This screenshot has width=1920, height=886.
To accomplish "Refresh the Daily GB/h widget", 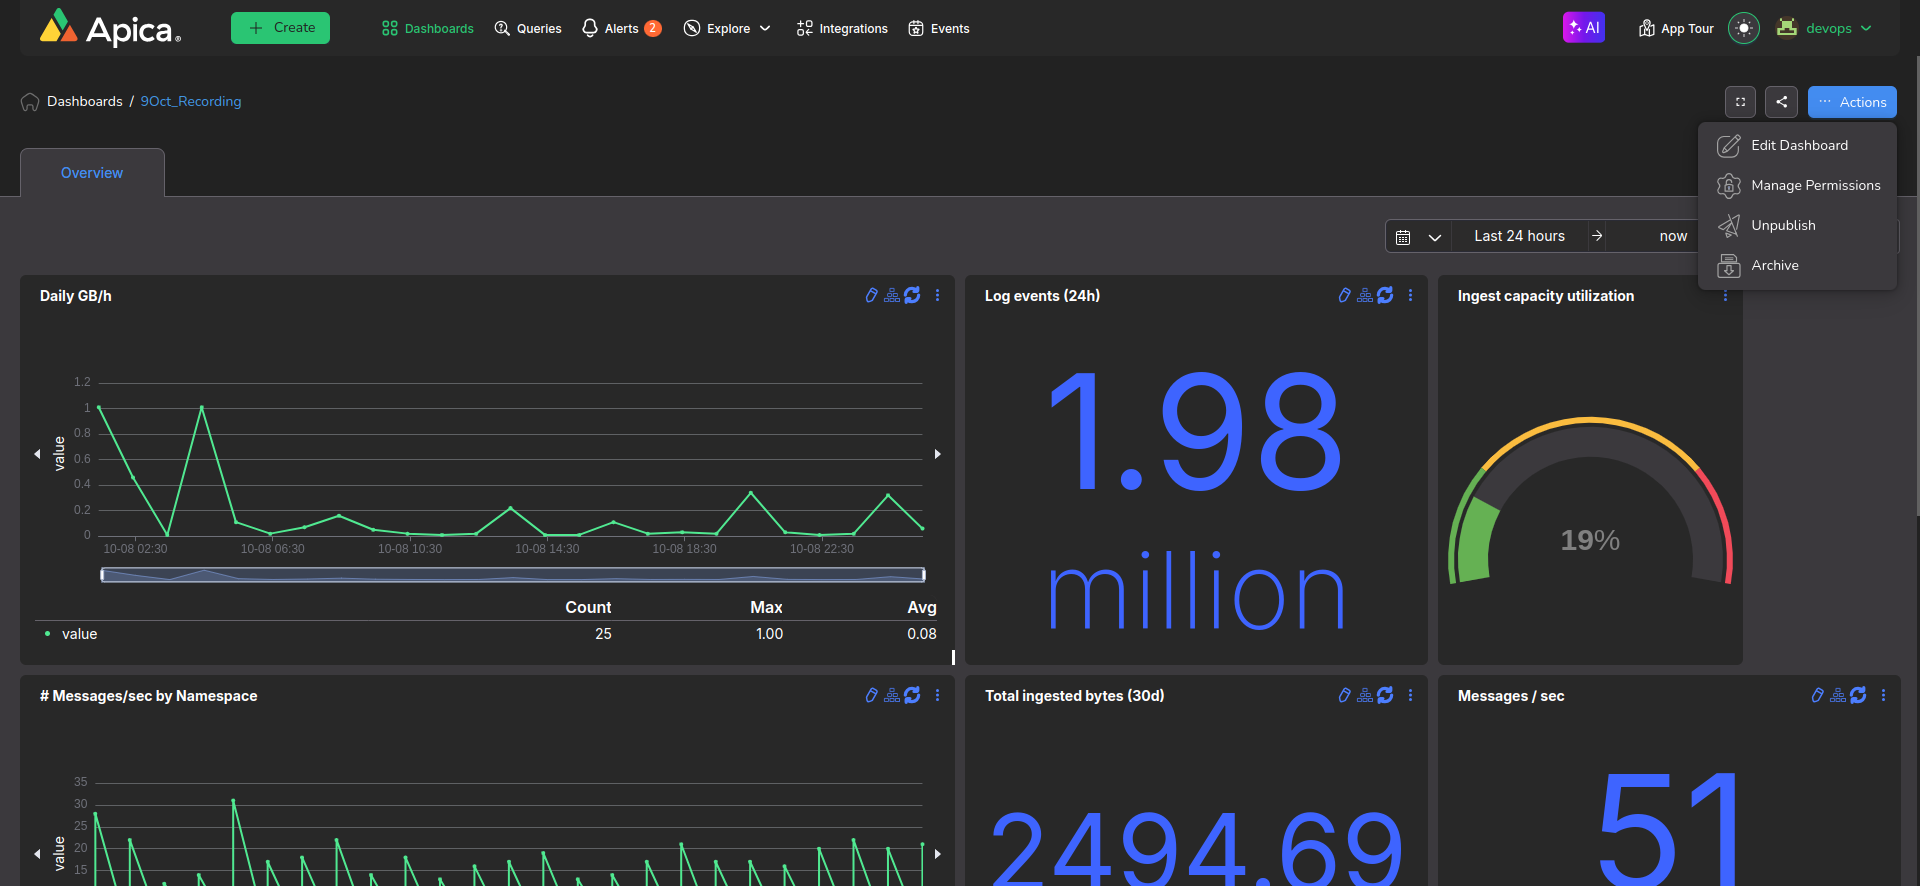I will tap(912, 296).
